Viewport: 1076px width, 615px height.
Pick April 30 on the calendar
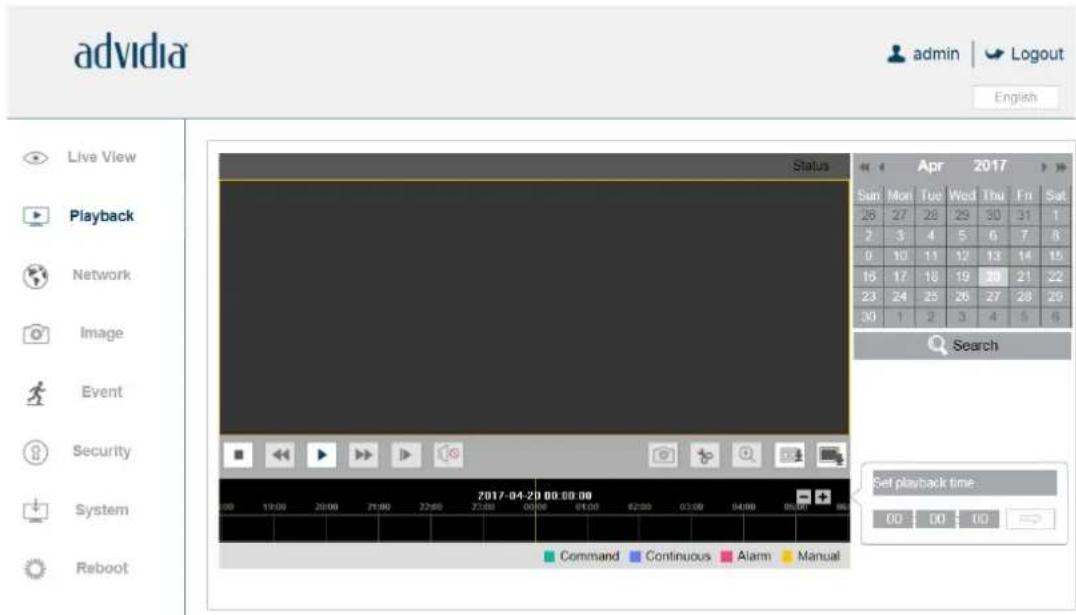868,317
